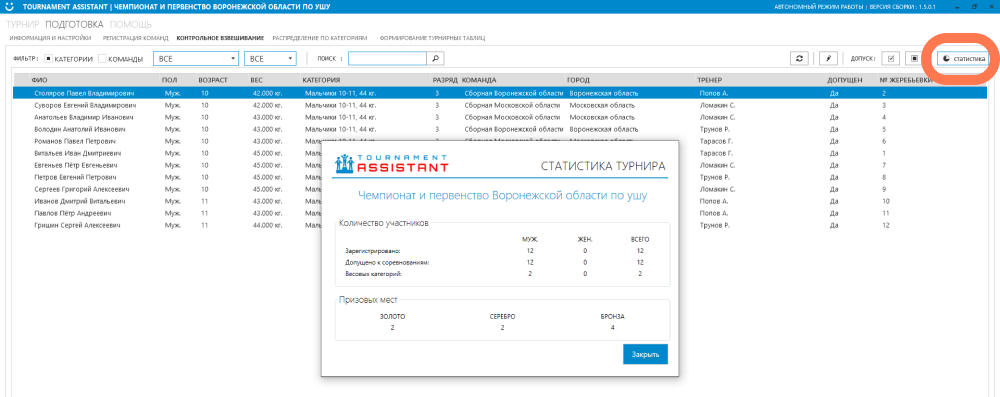The width and height of the screenshot is (1000, 397).
Task: Select row Гришин Сергей Алексеевич
Action: (500, 225)
